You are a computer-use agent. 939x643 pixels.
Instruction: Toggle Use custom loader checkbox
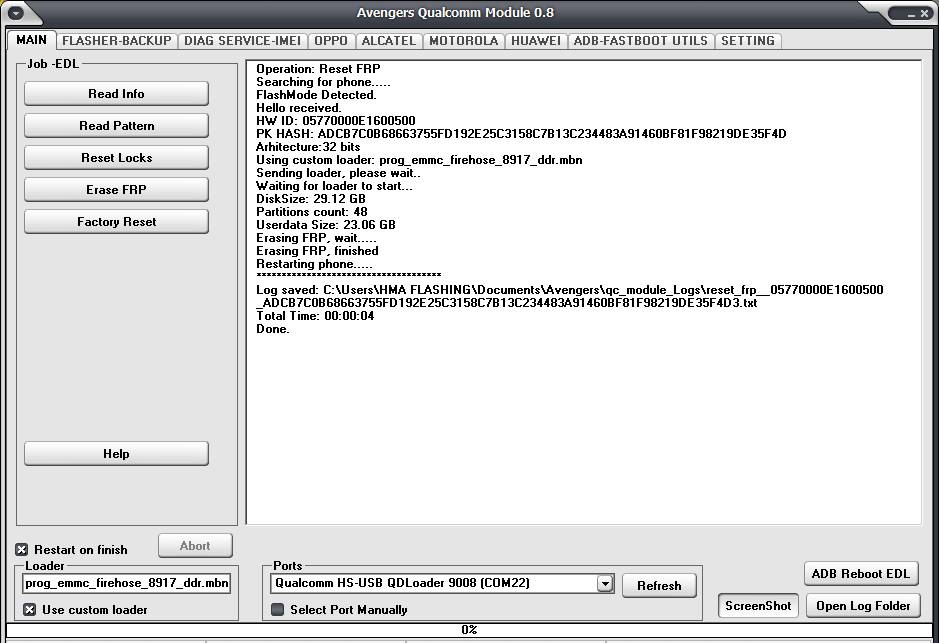coord(29,609)
